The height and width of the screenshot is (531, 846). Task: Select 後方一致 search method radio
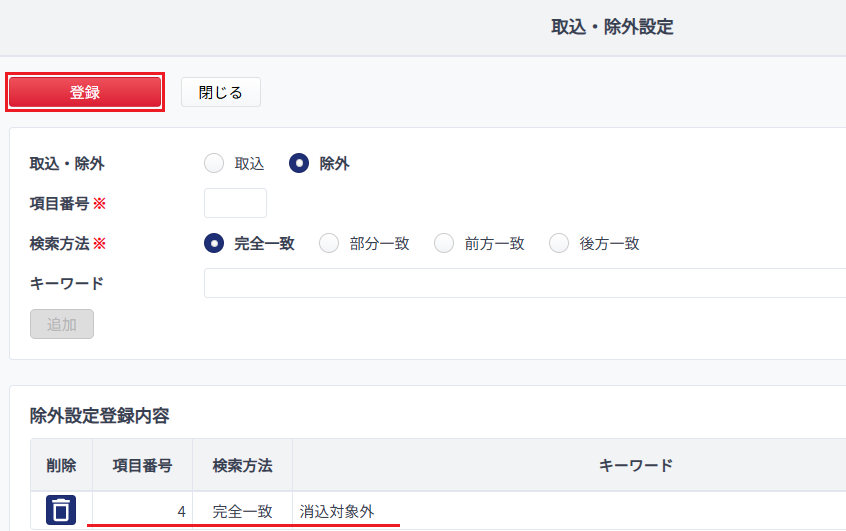[559, 243]
